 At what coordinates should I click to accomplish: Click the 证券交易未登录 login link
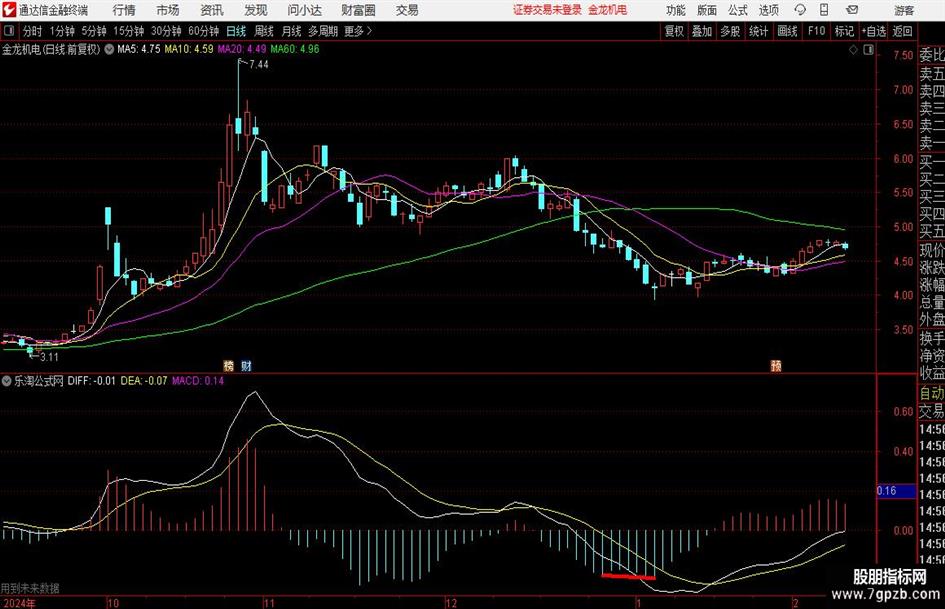547,10
